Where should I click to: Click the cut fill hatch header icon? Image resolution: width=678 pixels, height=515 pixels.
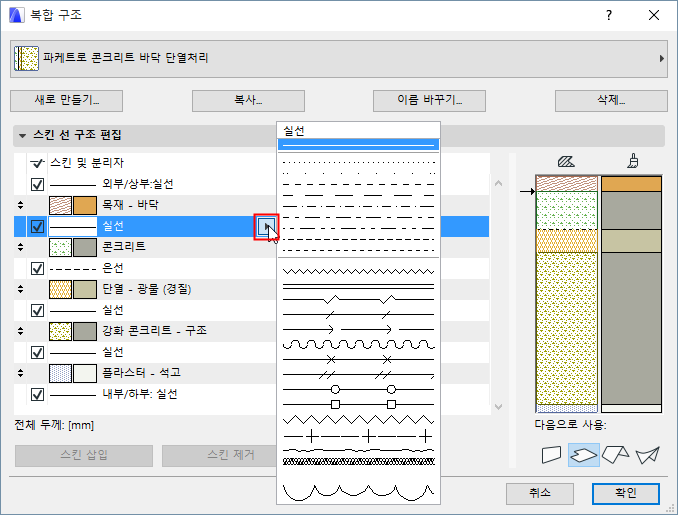click(x=566, y=162)
